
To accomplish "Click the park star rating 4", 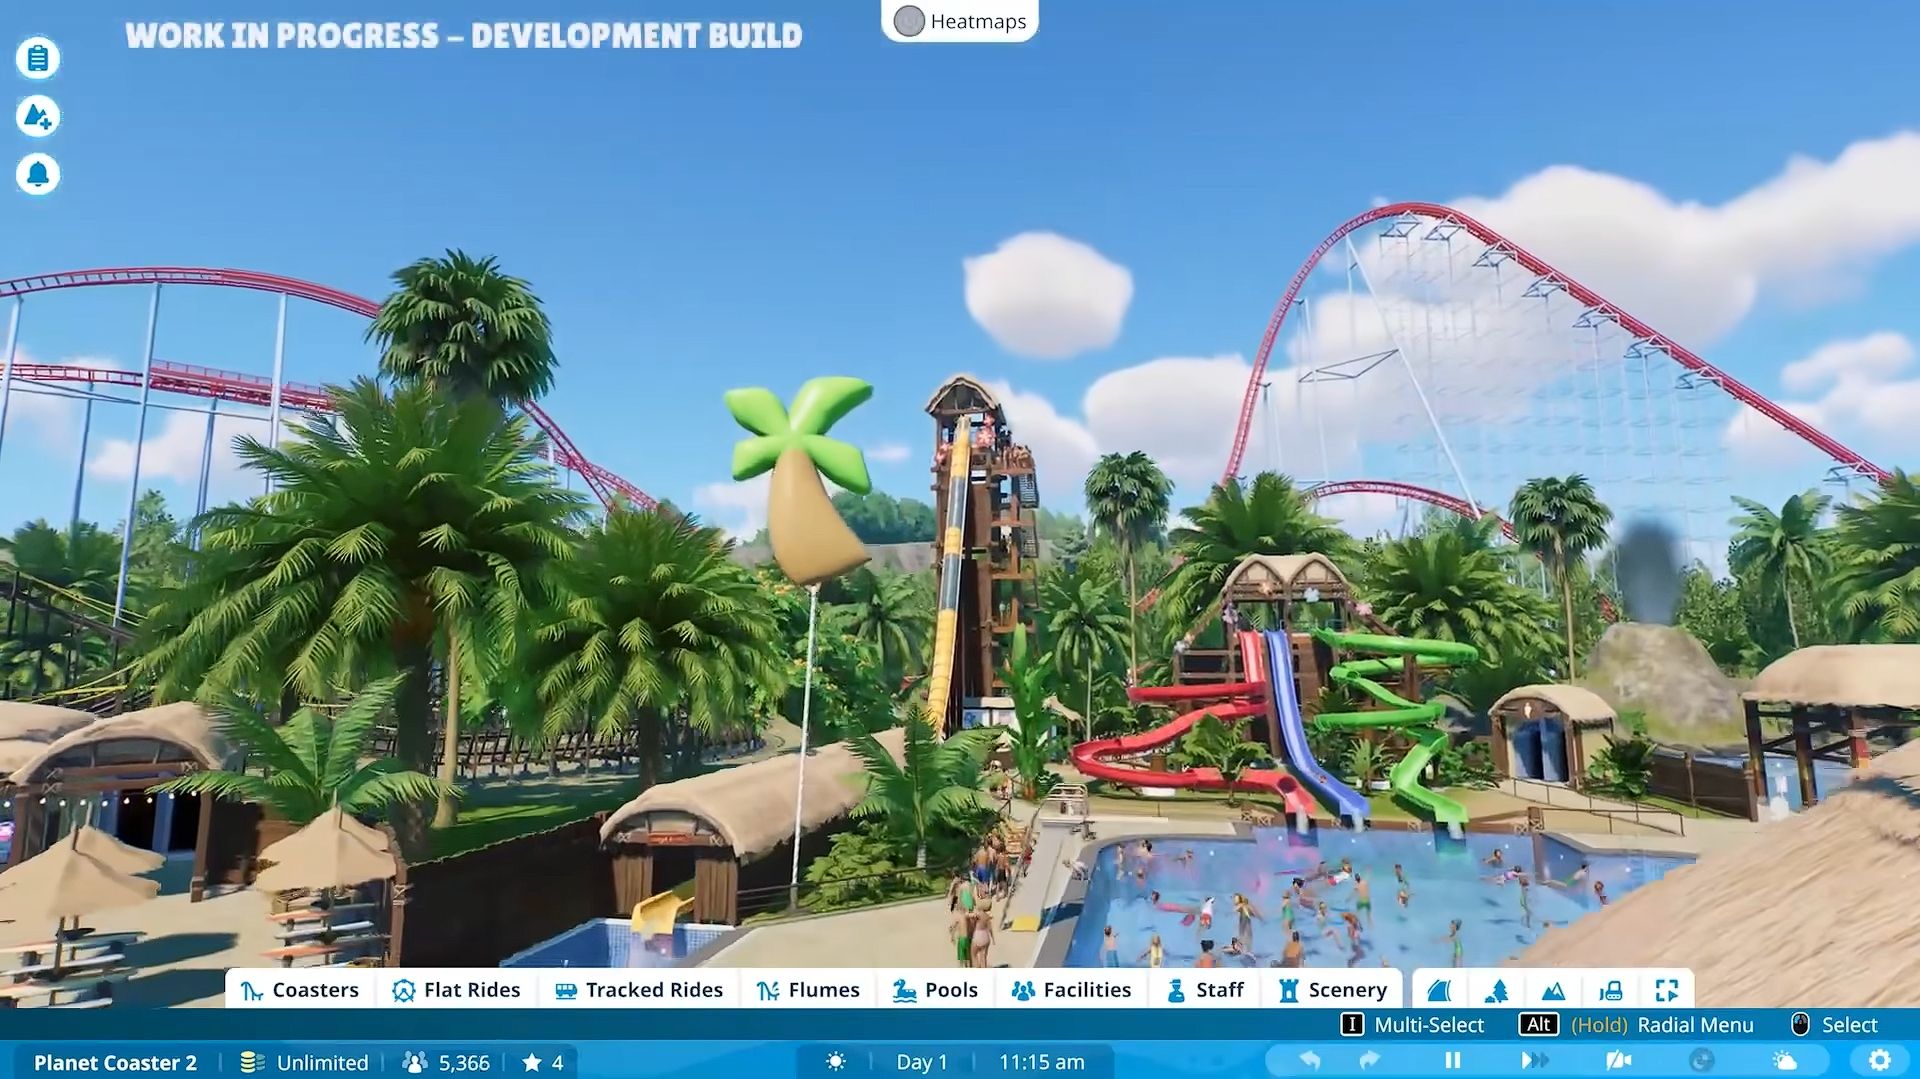I will [543, 1062].
